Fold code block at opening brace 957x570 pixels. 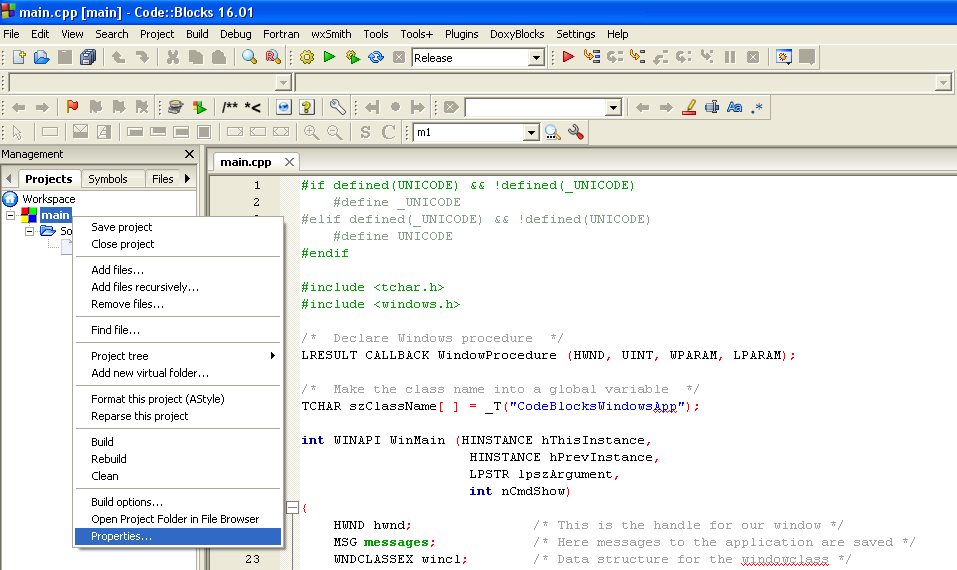point(292,507)
